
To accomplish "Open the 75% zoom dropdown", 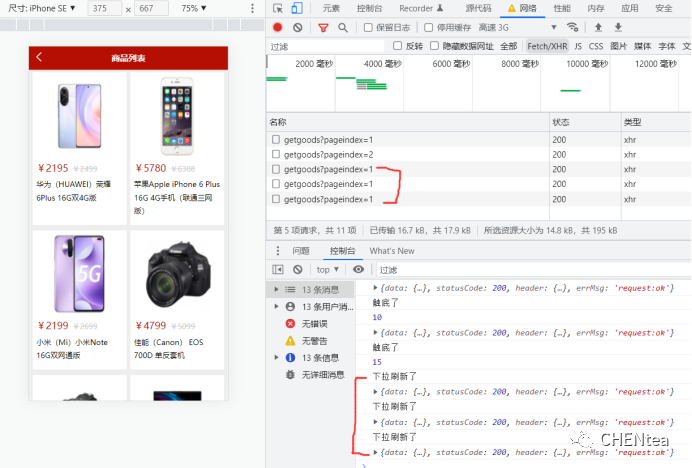I will tap(194, 8).
